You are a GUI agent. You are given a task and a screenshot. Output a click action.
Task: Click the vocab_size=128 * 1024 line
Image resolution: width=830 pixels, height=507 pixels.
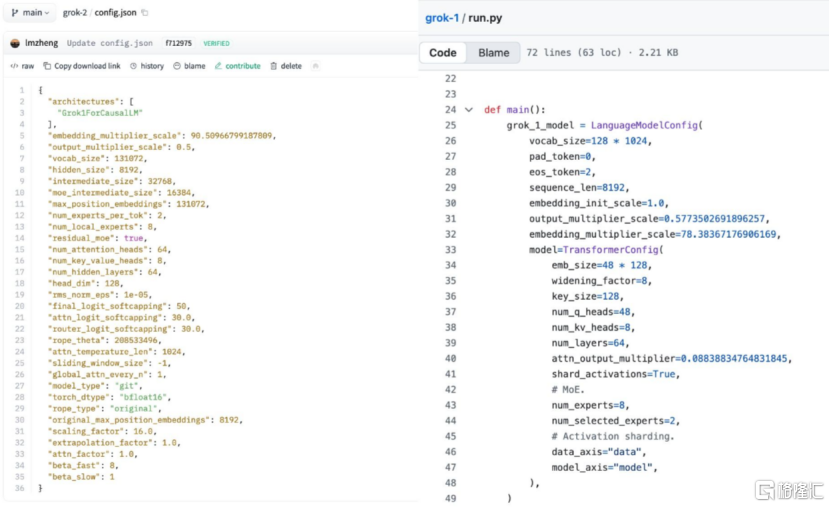[x=590, y=141]
